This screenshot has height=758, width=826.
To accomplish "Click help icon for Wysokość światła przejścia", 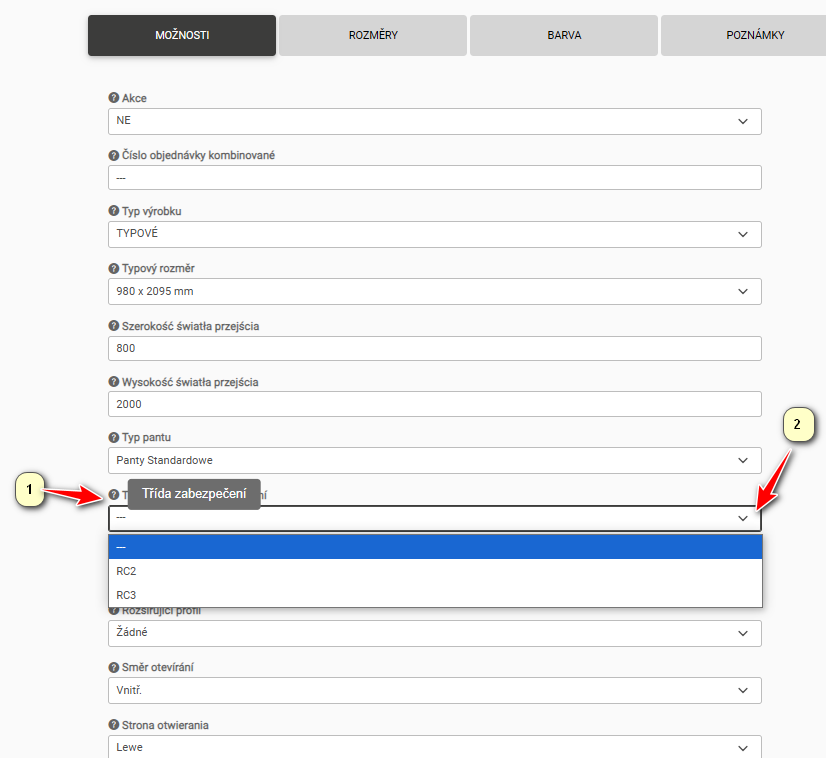I will tap(113, 382).
